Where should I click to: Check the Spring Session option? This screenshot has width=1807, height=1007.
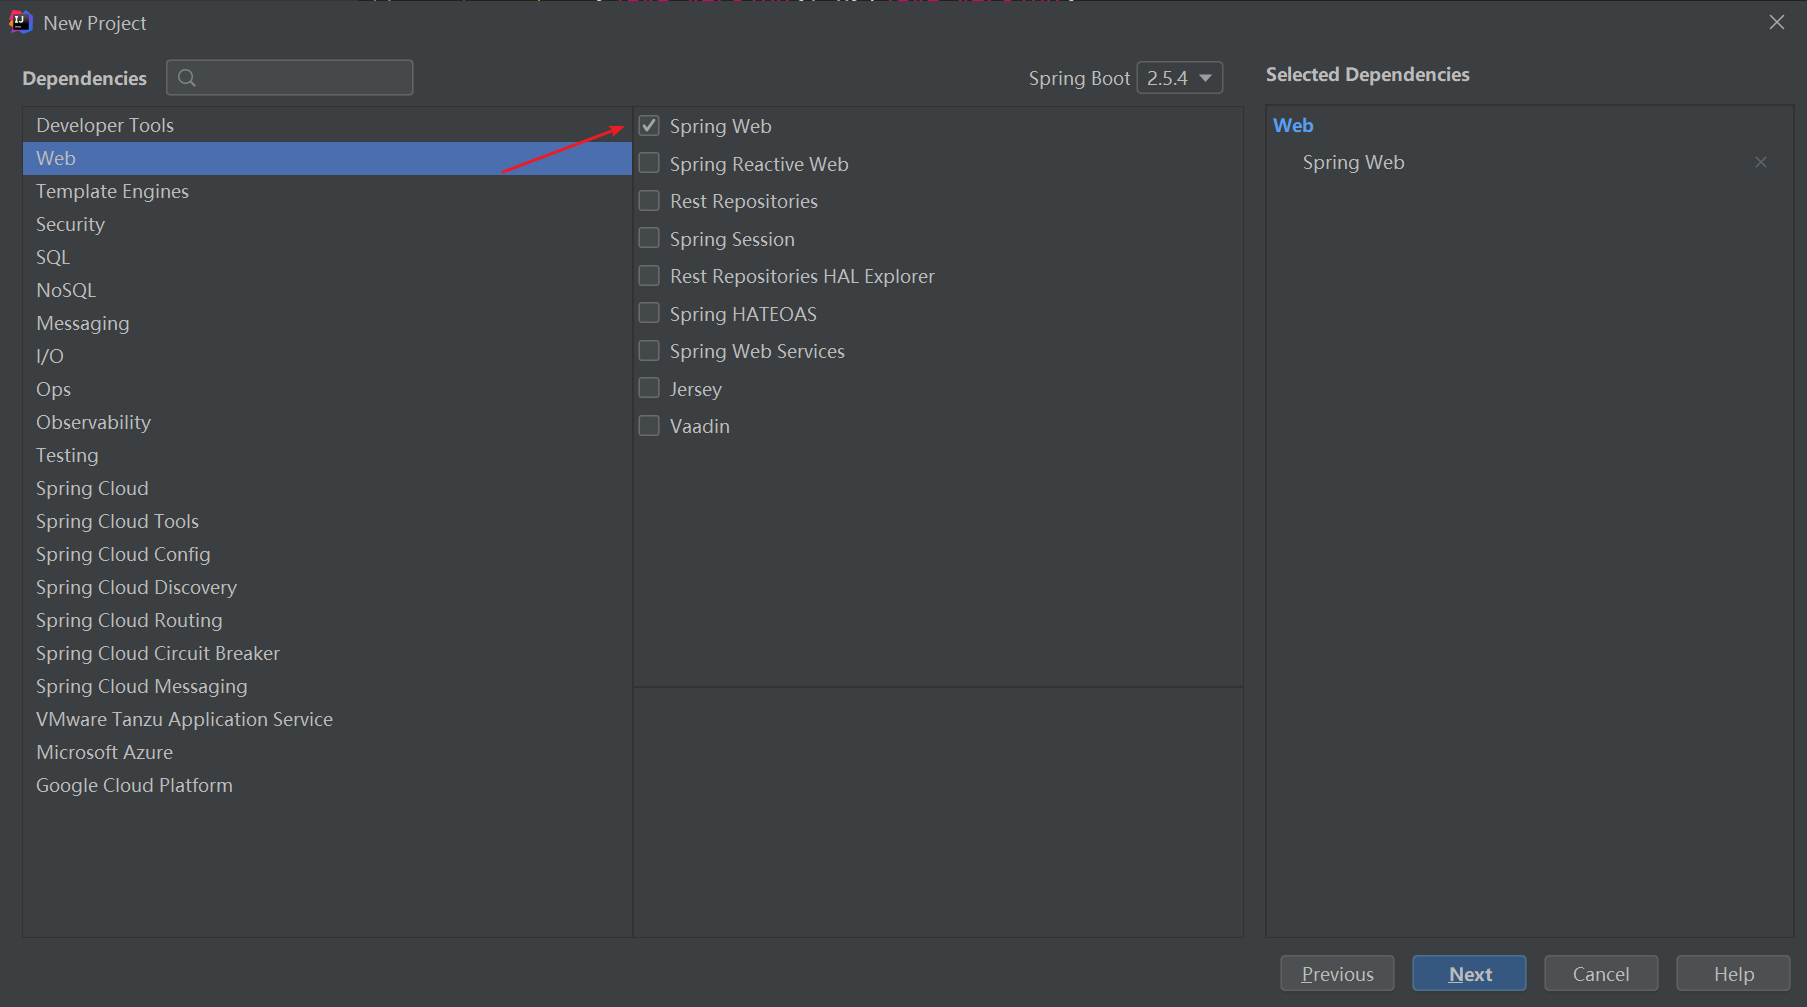pyautogui.click(x=649, y=238)
